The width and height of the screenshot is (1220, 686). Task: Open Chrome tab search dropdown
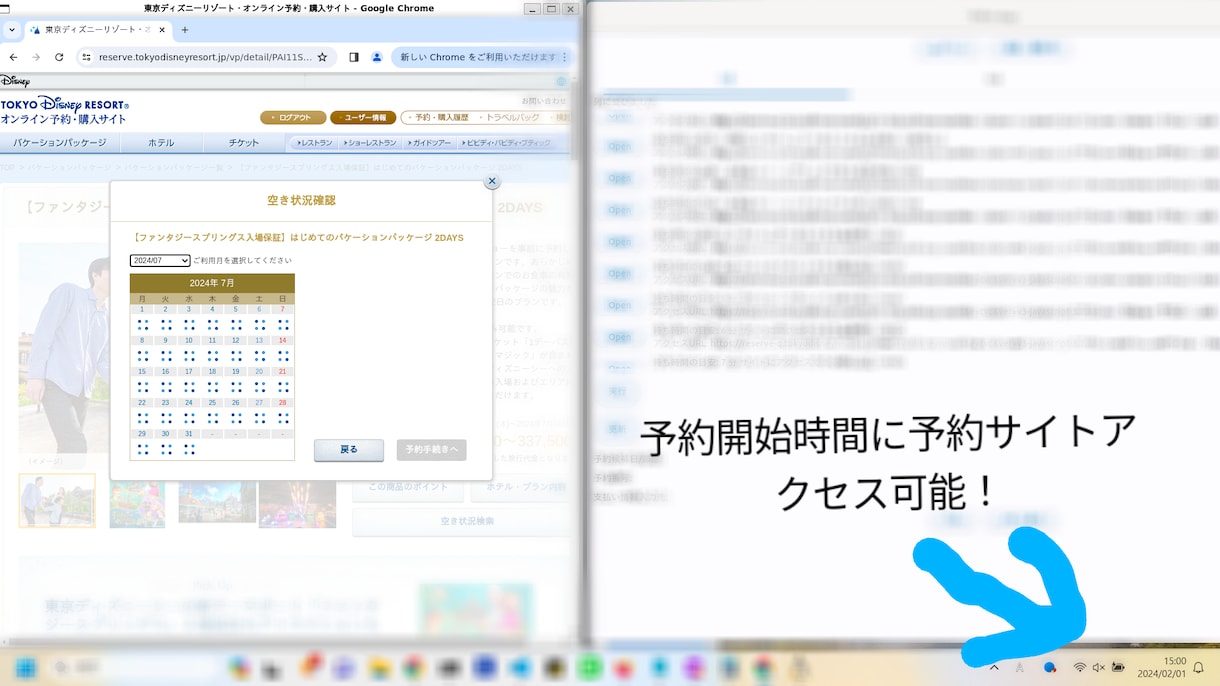(11, 30)
